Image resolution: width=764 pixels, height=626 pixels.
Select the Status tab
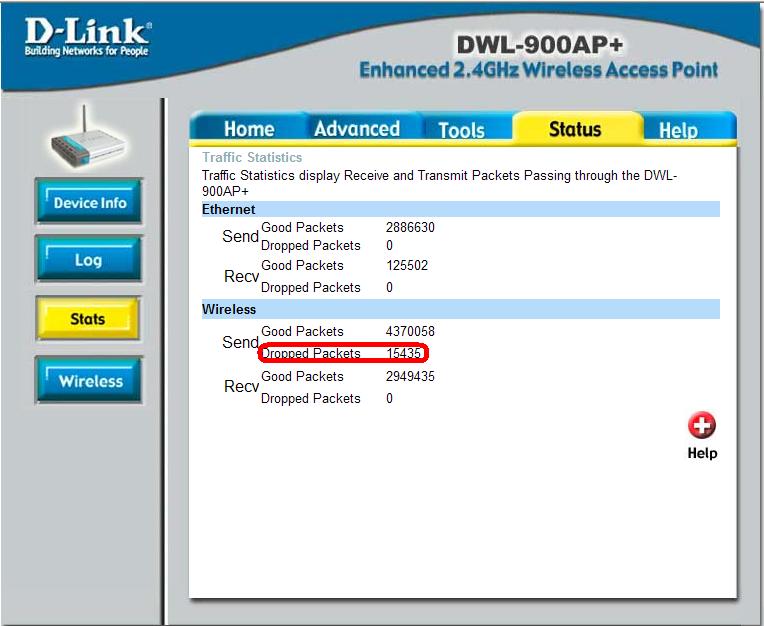click(x=575, y=129)
